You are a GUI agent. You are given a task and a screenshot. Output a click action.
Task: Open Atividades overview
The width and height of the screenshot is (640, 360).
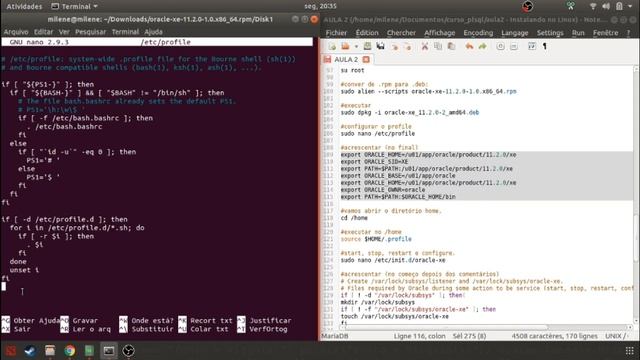point(24,6)
